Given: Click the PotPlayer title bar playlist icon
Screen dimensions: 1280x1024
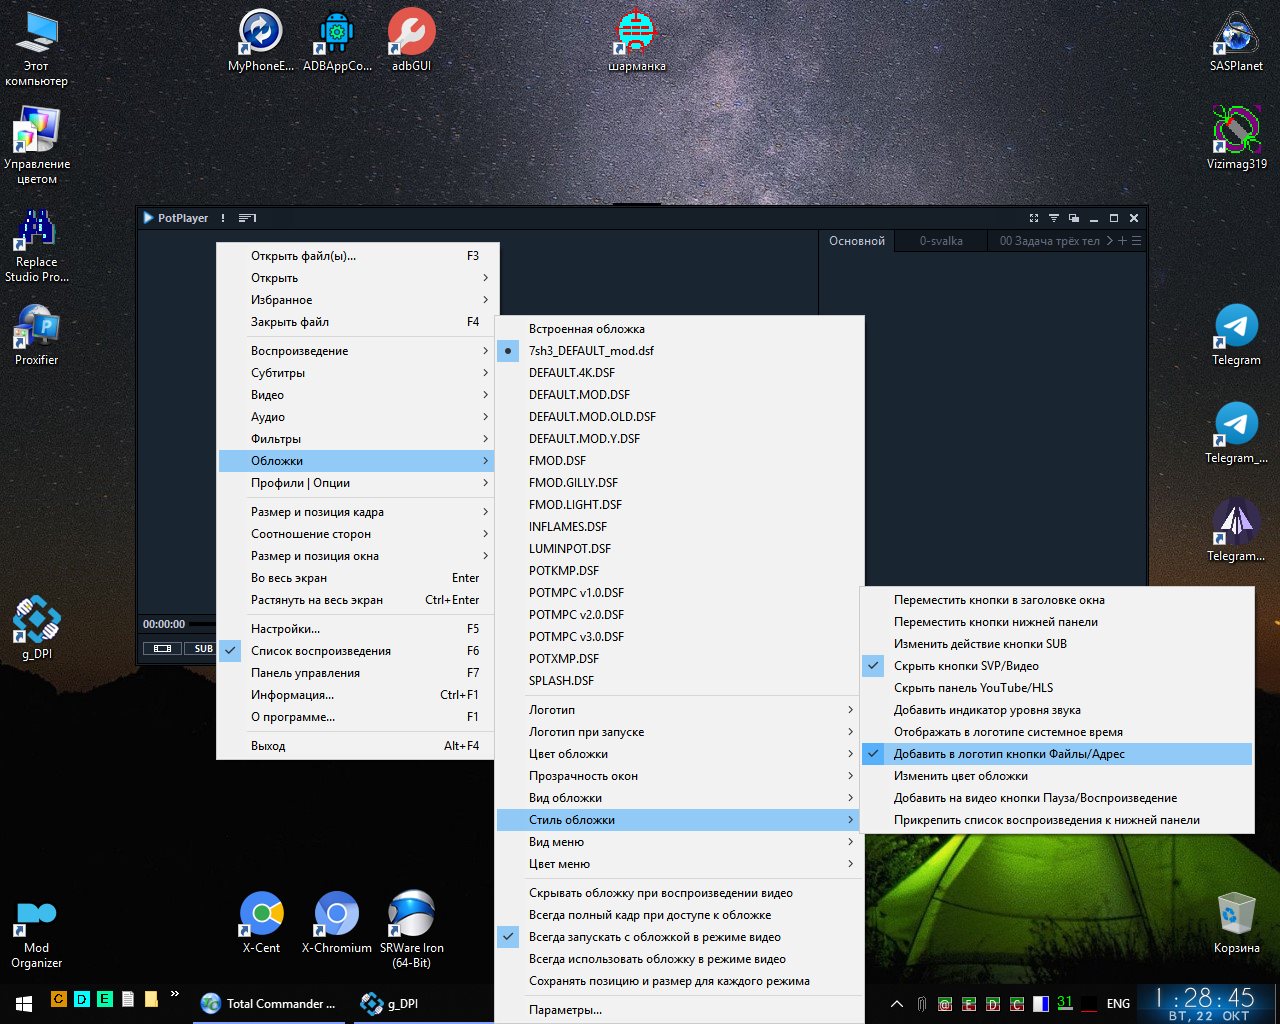Looking at the screenshot, I should click(248, 218).
